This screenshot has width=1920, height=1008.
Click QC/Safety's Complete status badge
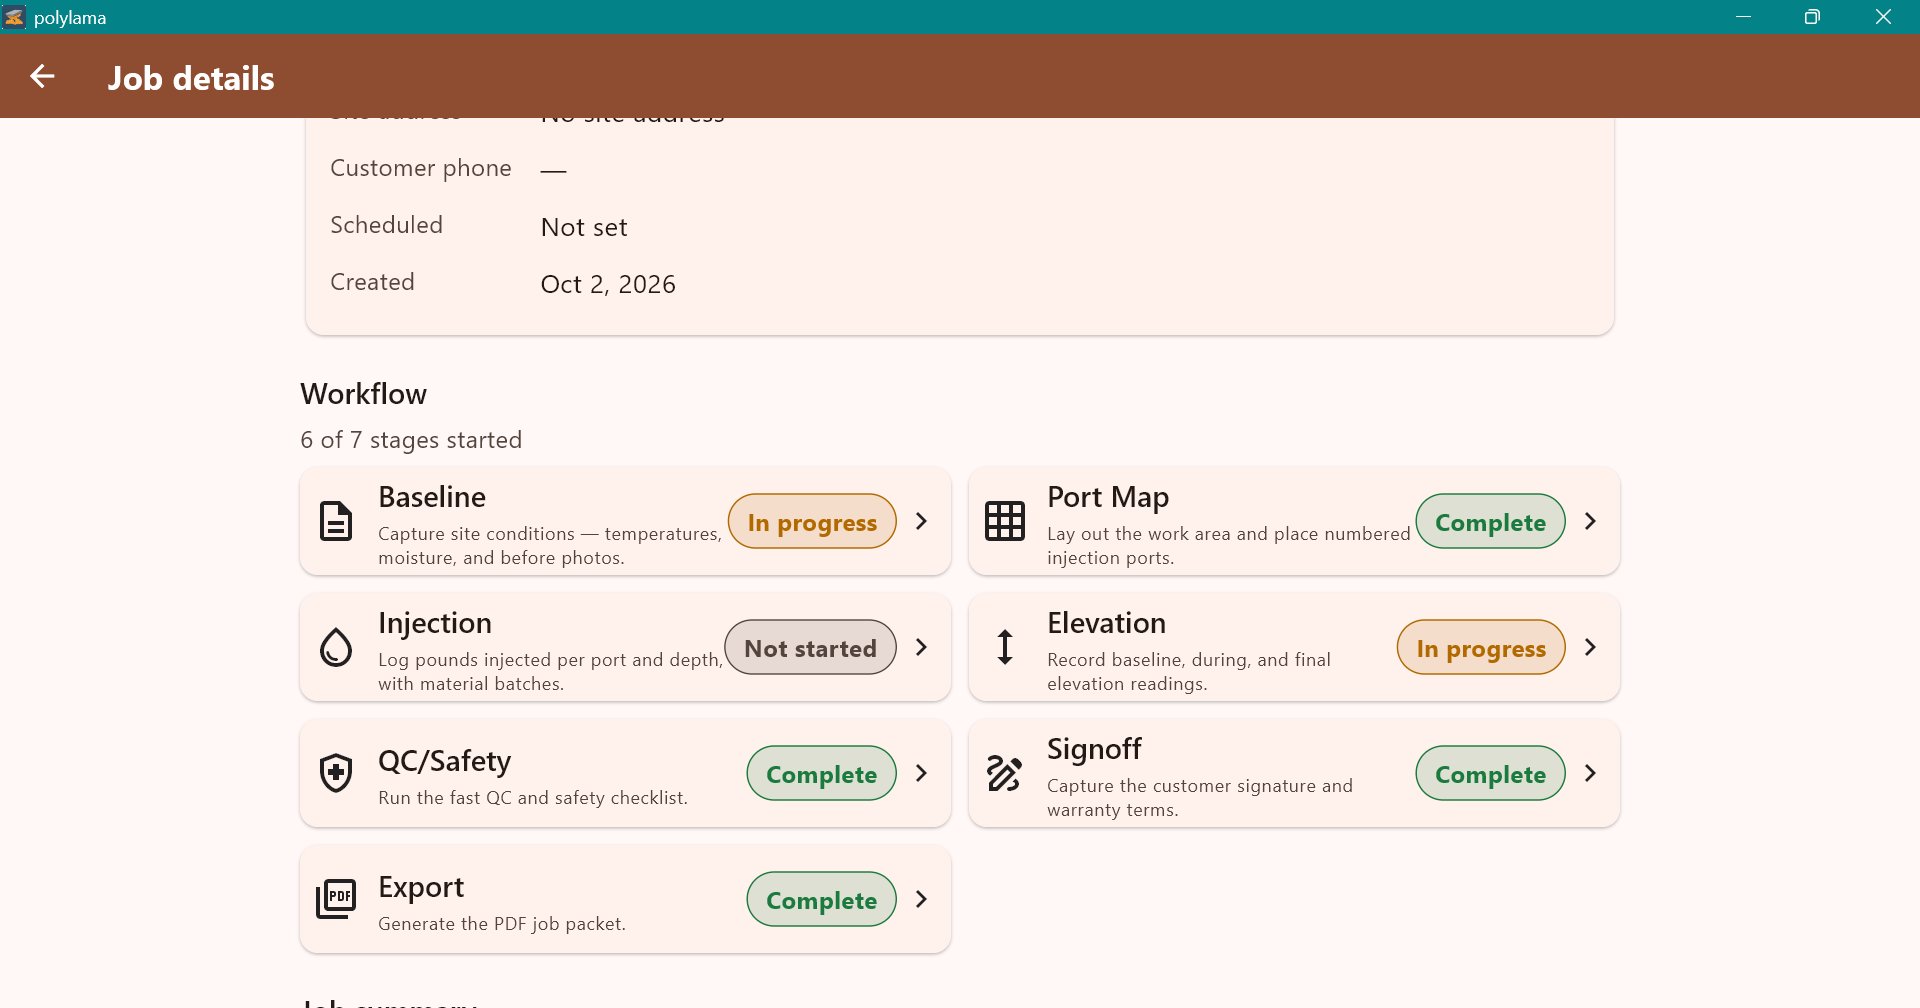tap(821, 773)
